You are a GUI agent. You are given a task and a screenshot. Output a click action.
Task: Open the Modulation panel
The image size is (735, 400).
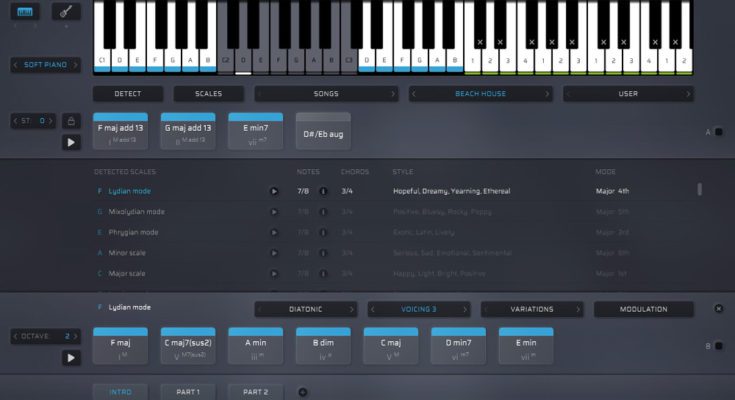click(x=643, y=309)
